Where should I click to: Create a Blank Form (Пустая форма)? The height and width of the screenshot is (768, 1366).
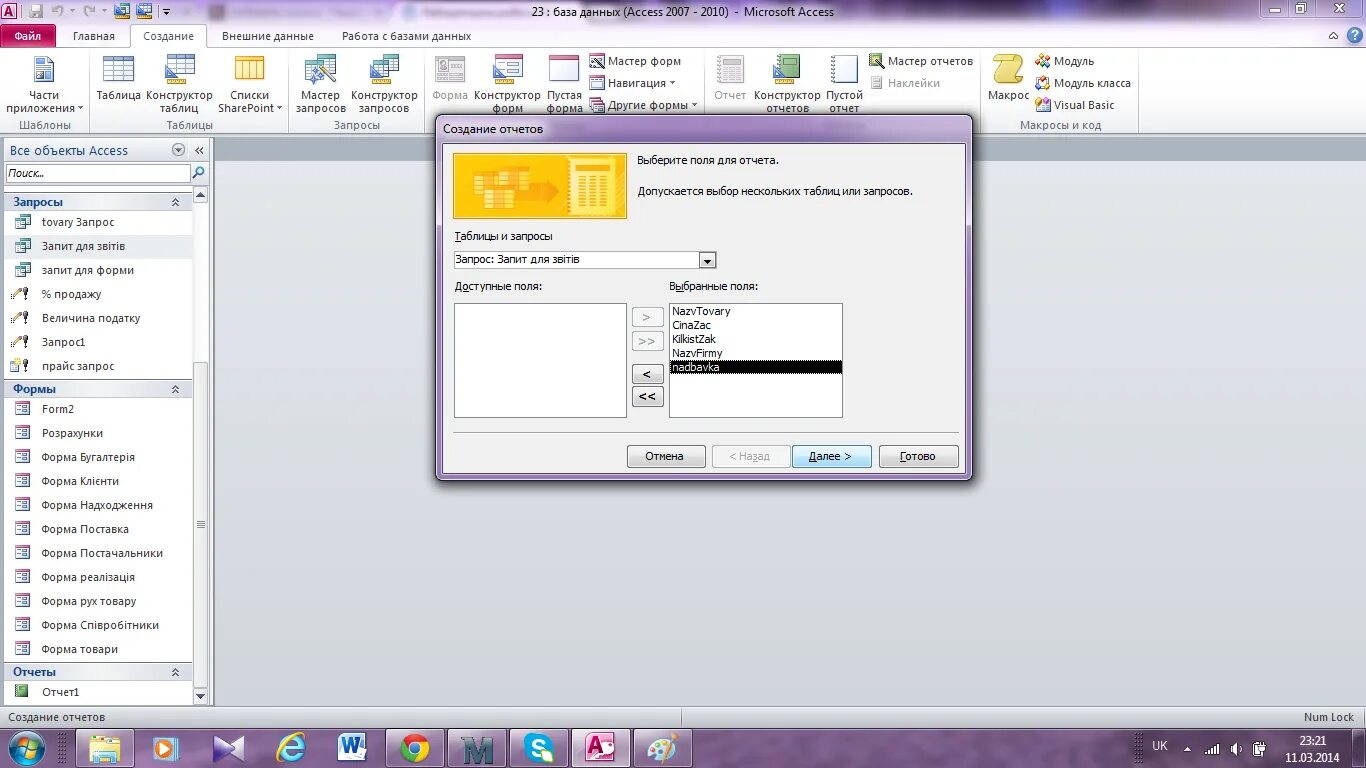(x=564, y=85)
